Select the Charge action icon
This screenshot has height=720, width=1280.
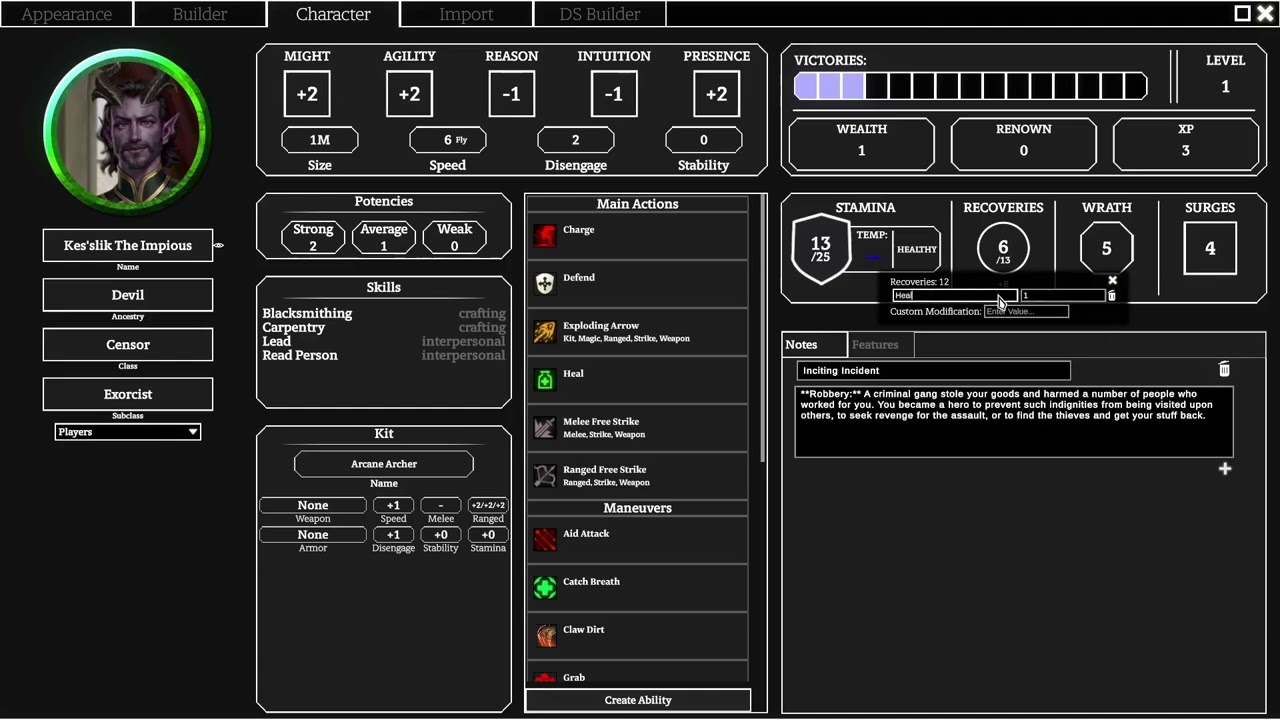pos(544,235)
